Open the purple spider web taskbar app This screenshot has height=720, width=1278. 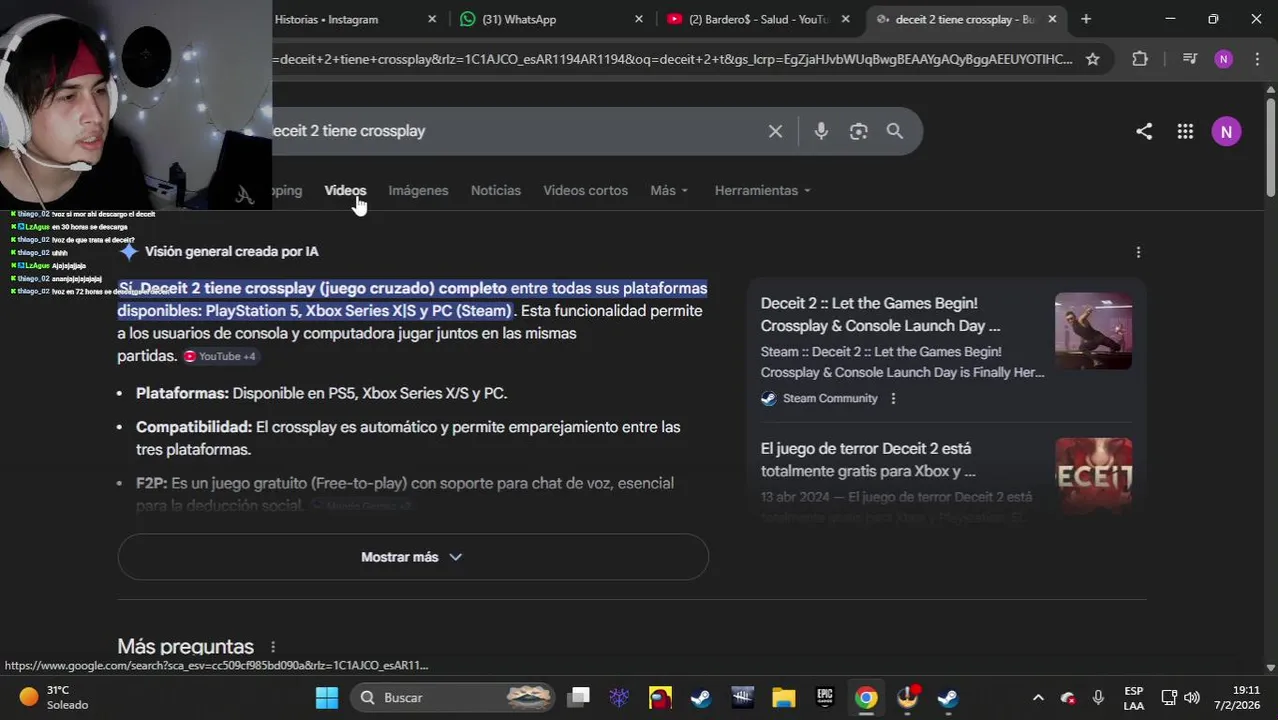[619, 697]
